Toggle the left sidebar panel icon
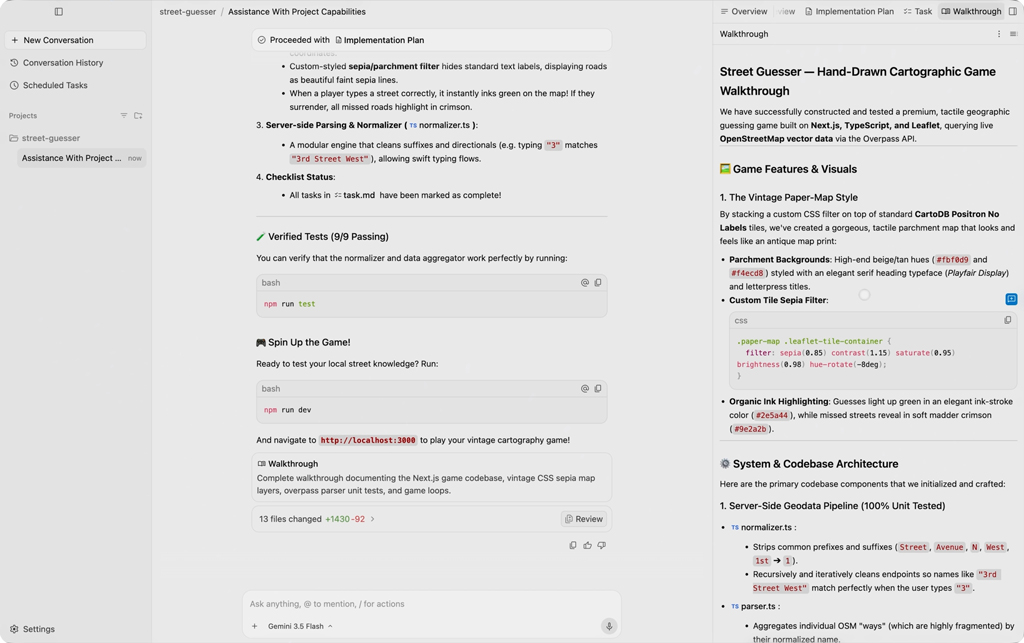 pos(59,11)
